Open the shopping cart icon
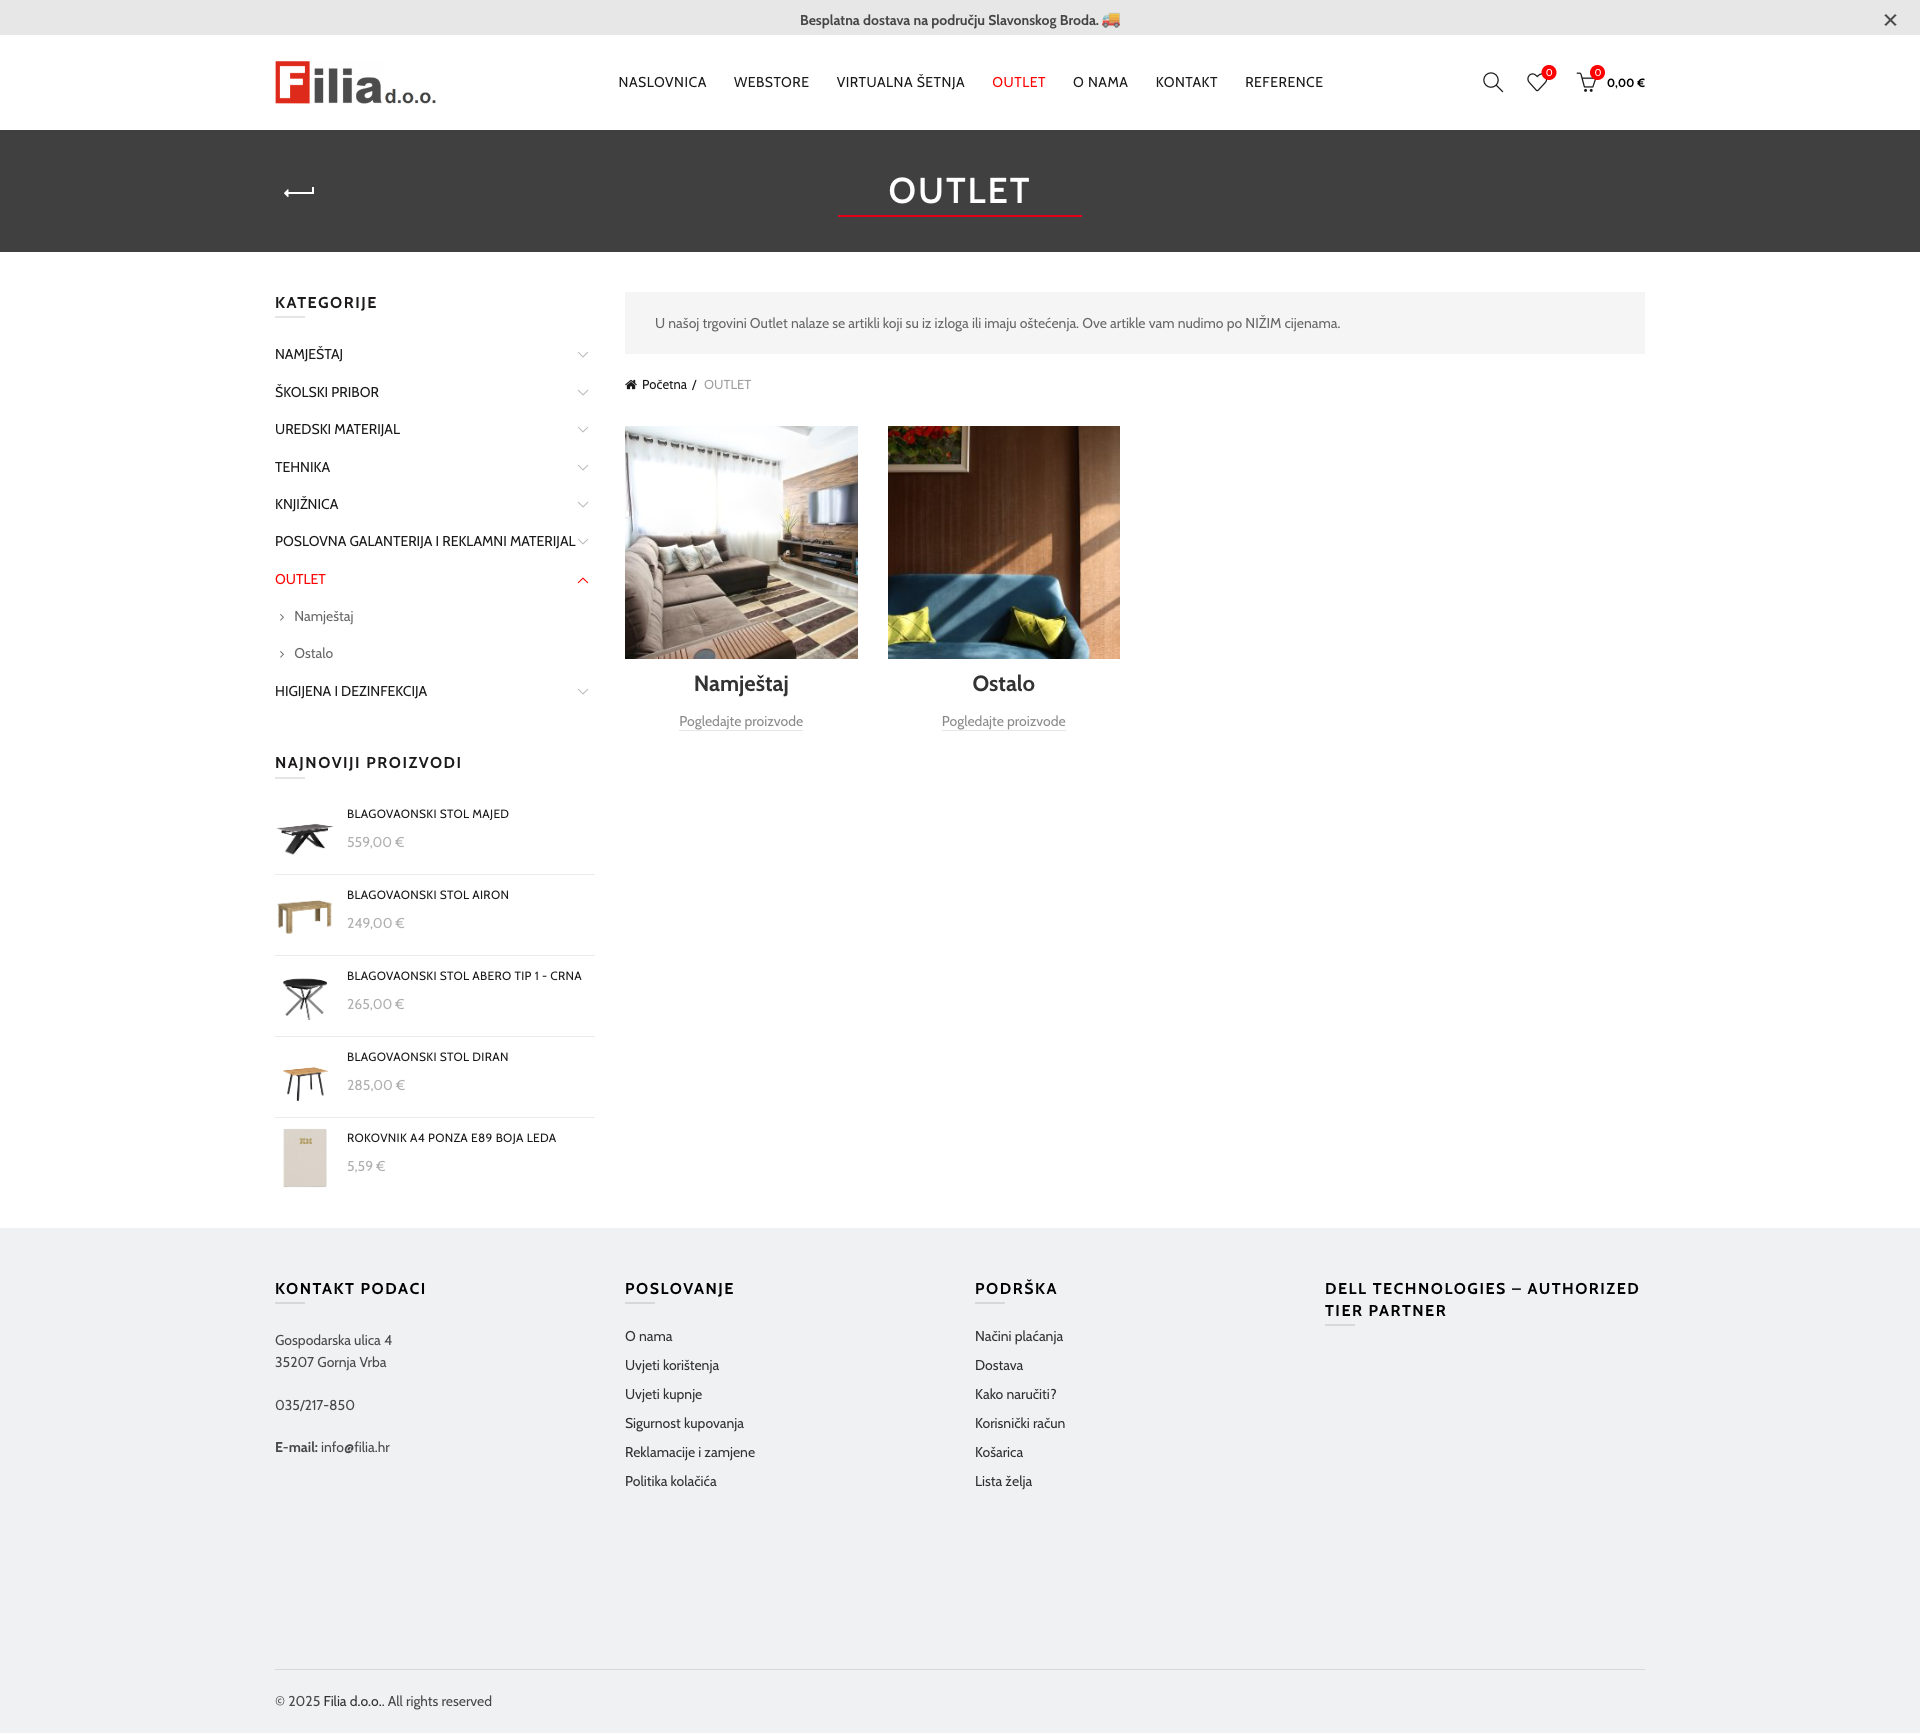 click(1587, 82)
